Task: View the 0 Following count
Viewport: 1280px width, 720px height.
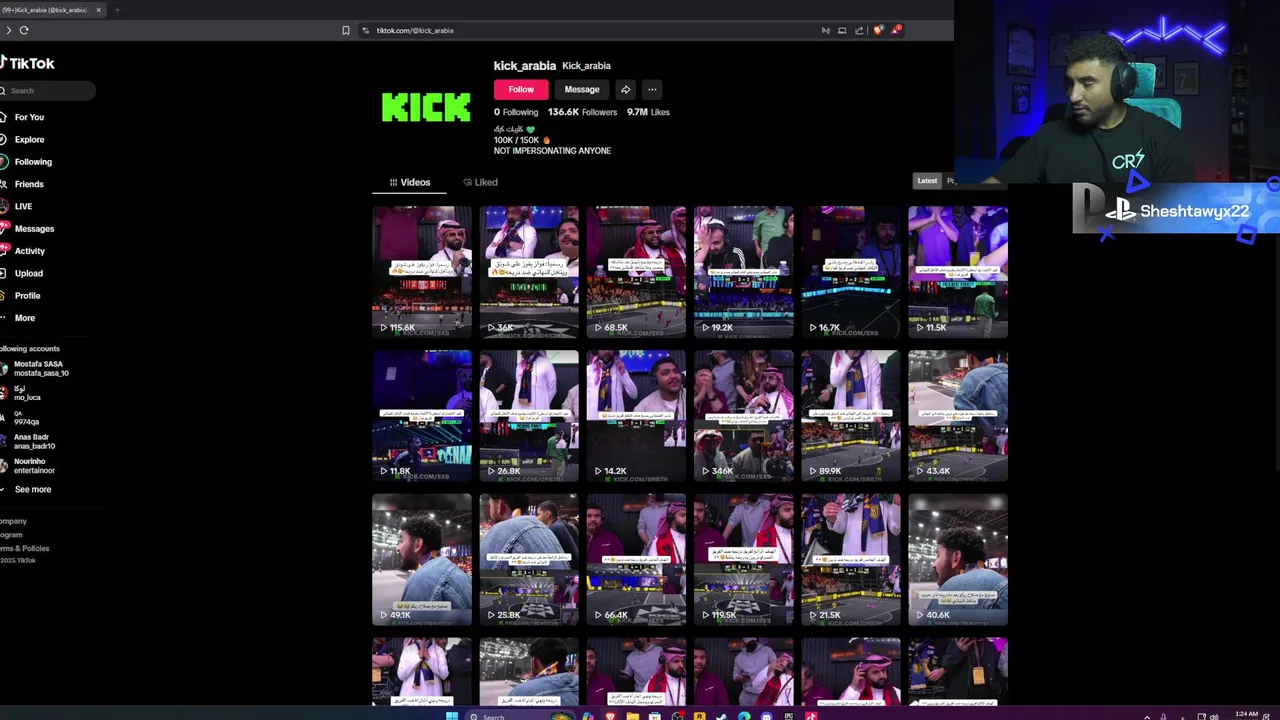Action: [516, 112]
